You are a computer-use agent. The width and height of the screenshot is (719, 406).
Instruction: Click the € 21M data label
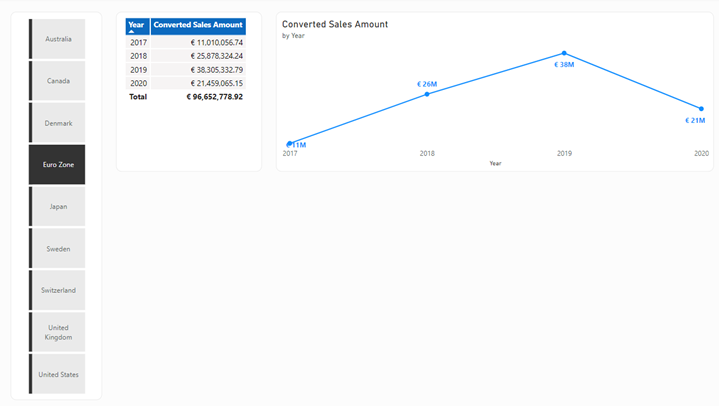tap(695, 120)
